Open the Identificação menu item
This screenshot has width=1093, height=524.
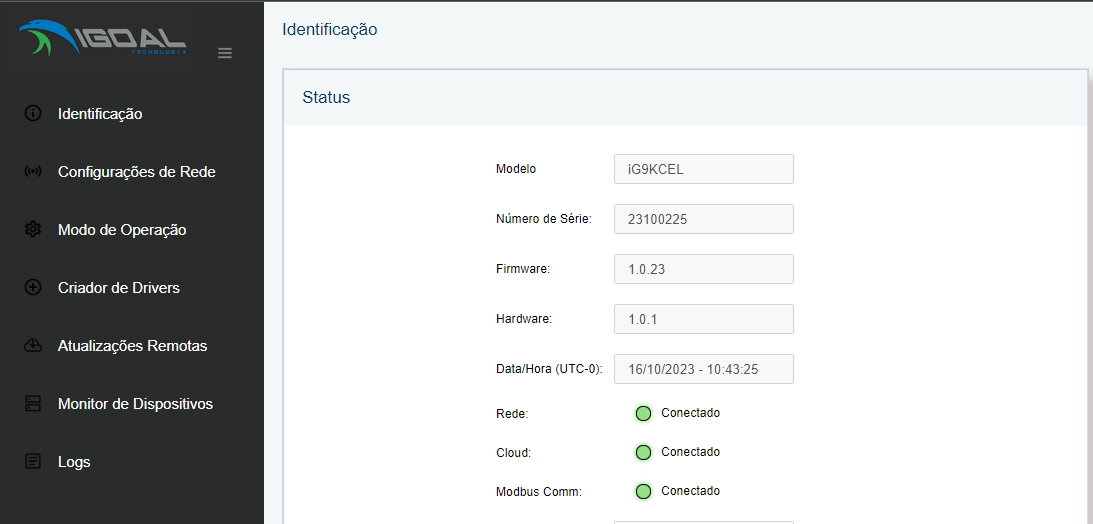coord(100,114)
